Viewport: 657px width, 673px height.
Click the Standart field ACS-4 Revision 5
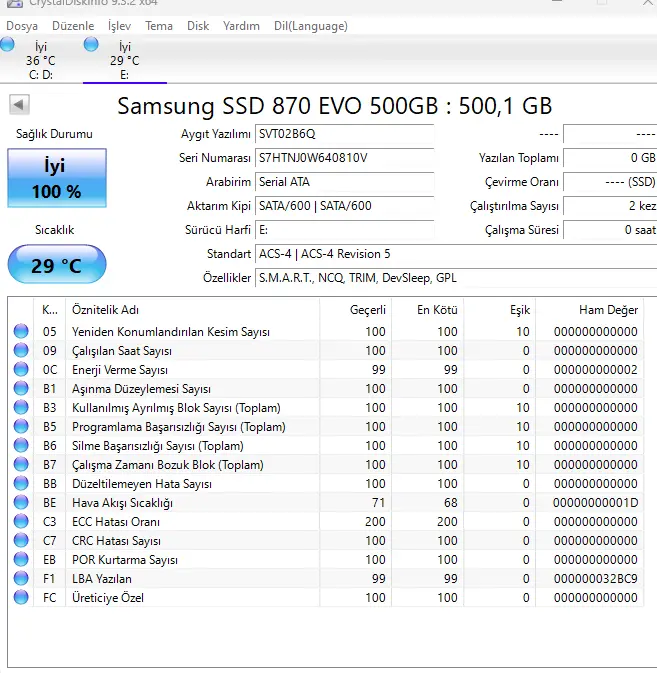[x=456, y=254]
